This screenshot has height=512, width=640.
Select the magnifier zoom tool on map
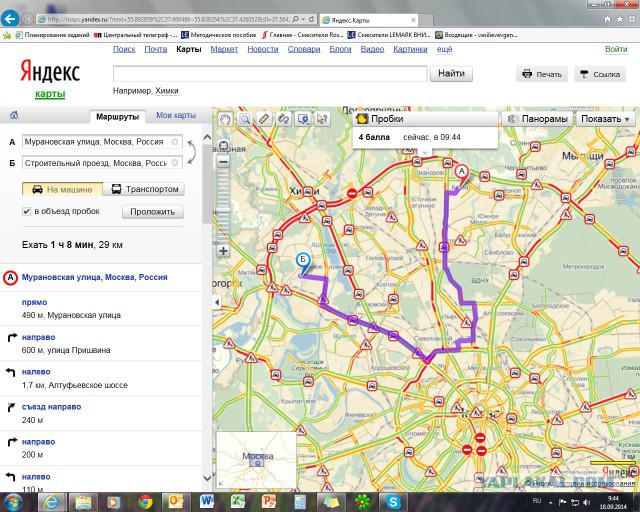[244, 119]
